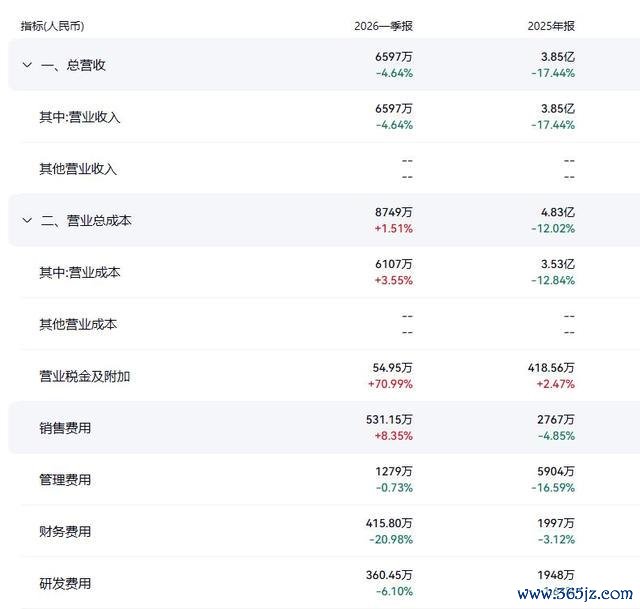Viewport: 640px width, 609px height.
Task: Collapse the 二、营业总成本 section chevron
Action: (x=27, y=220)
